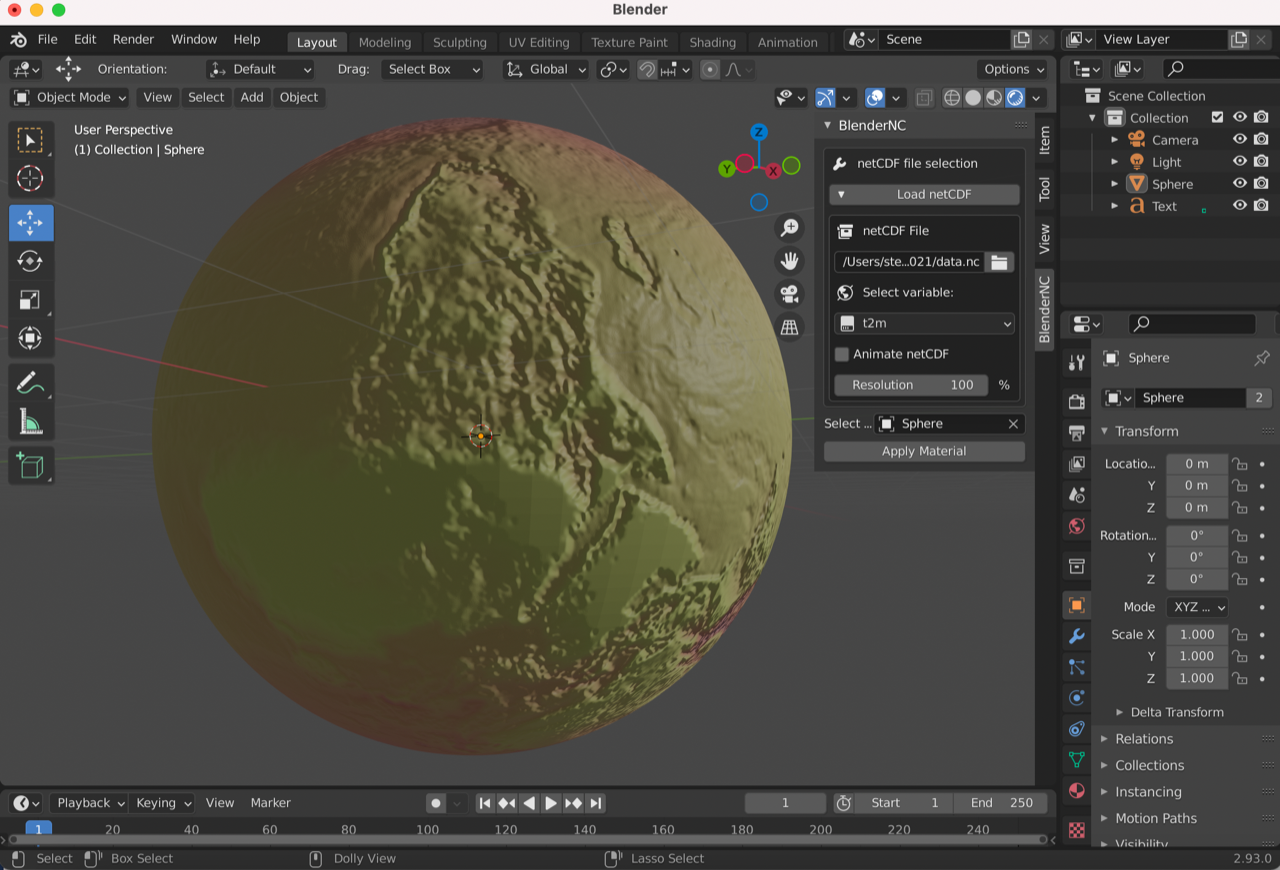Screen dimensions: 1280x870
Task: Switch to the Shading workspace tab
Action: tap(713, 42)
